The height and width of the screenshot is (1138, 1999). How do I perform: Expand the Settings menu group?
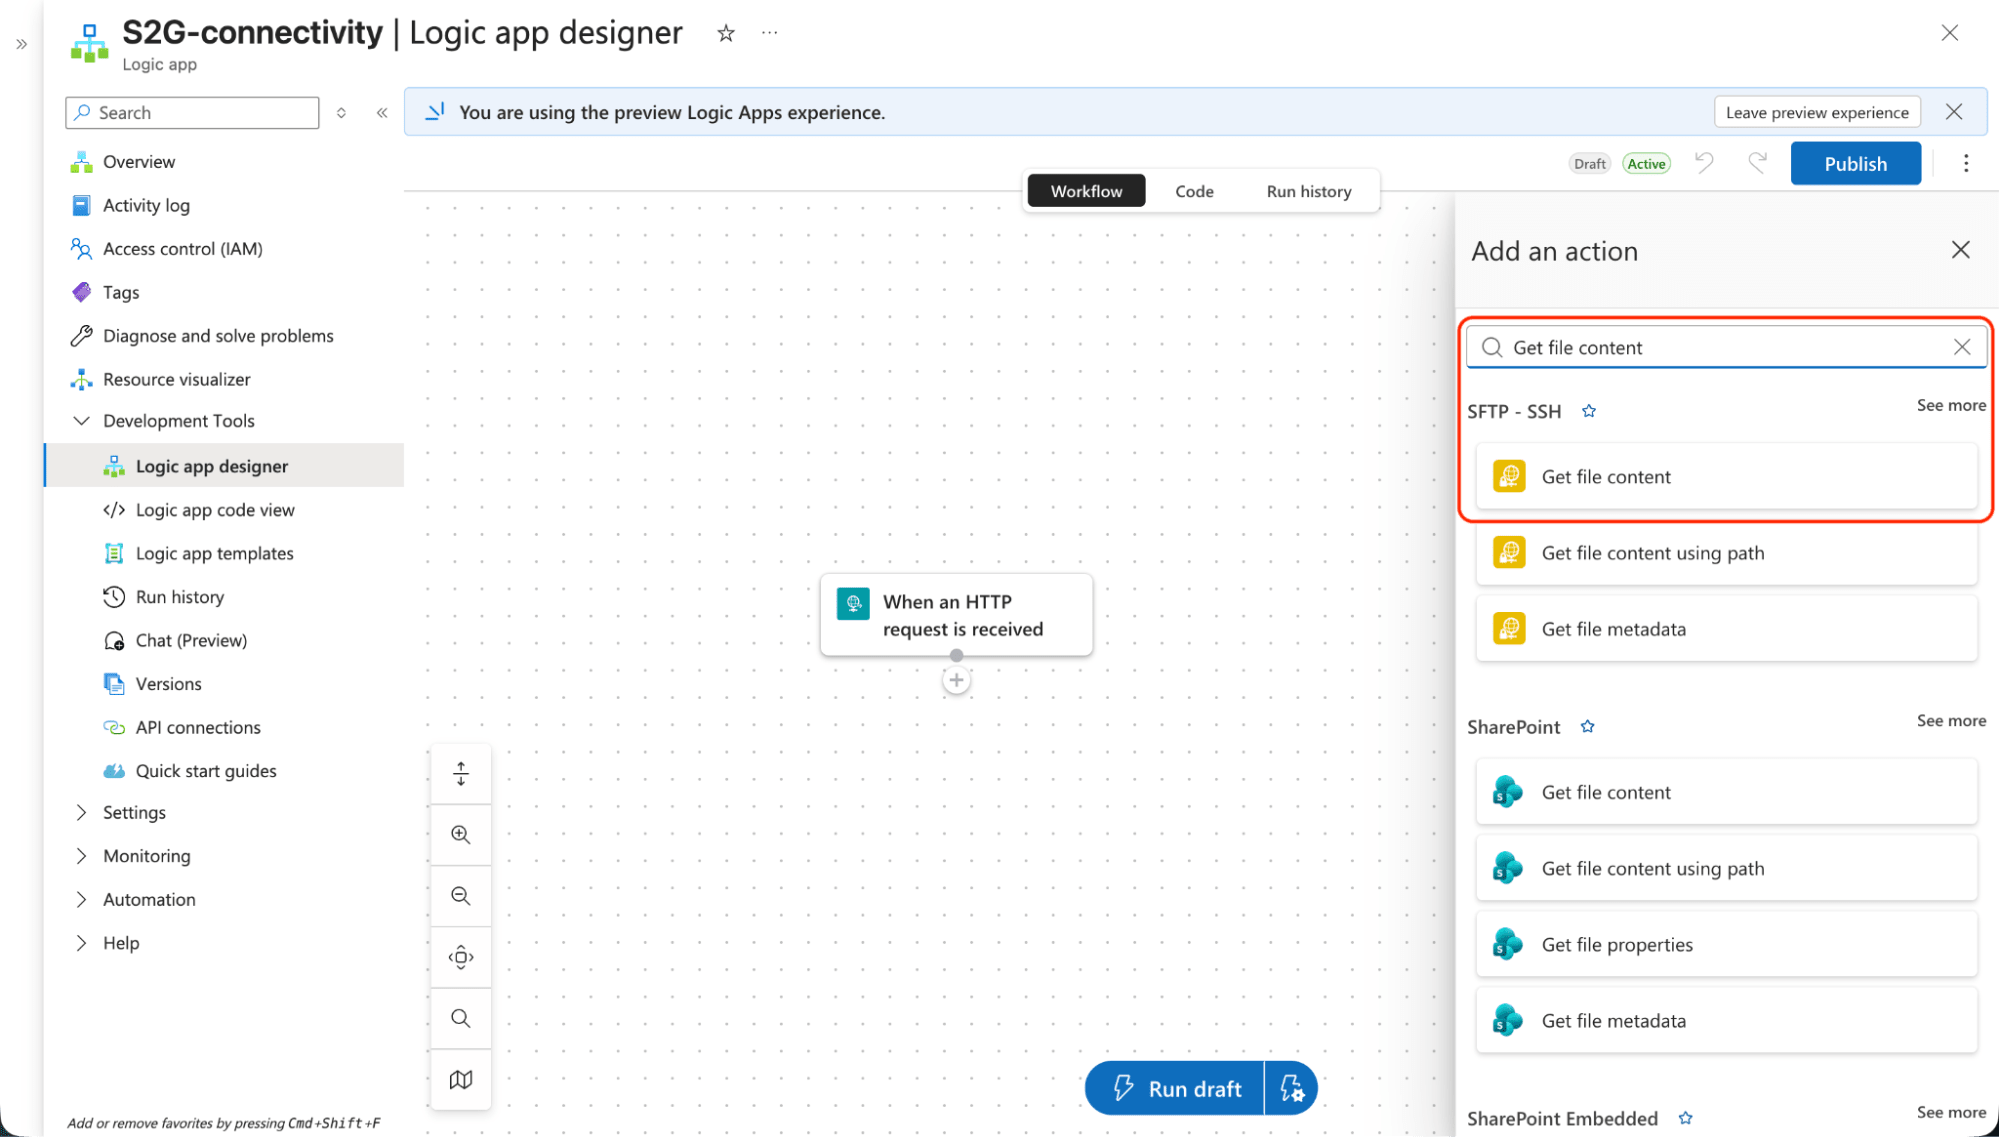click(81, 813)
